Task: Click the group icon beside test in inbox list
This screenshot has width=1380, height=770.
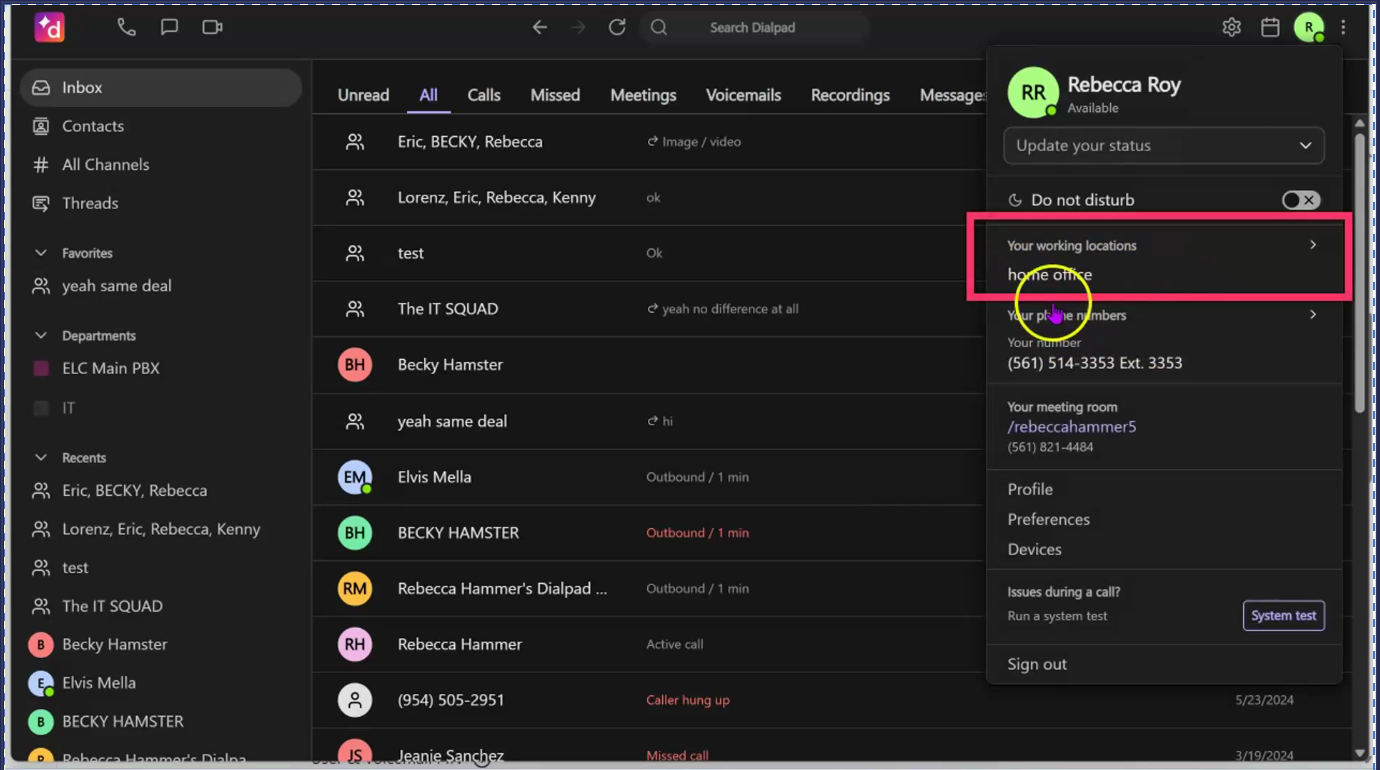Action: 355,253
